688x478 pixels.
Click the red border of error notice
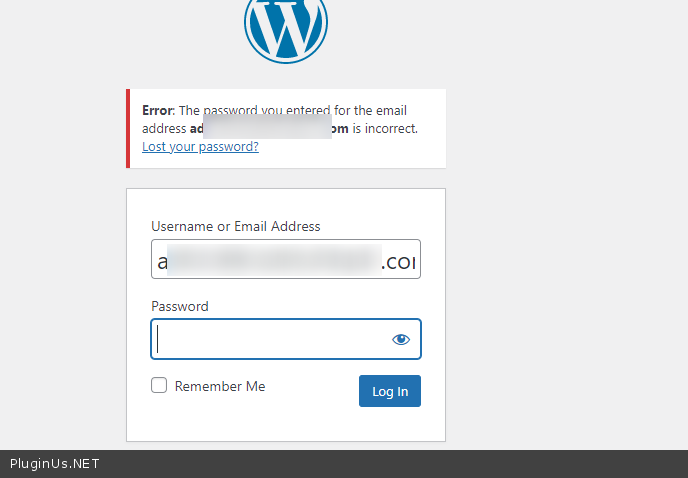pos(128,128)
